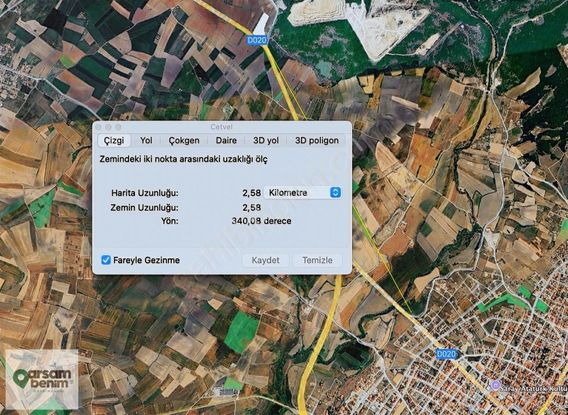Viewport: 568px width, 415px height.
Task: Click the 340,08 derece heading value
Action: [261, 221]
